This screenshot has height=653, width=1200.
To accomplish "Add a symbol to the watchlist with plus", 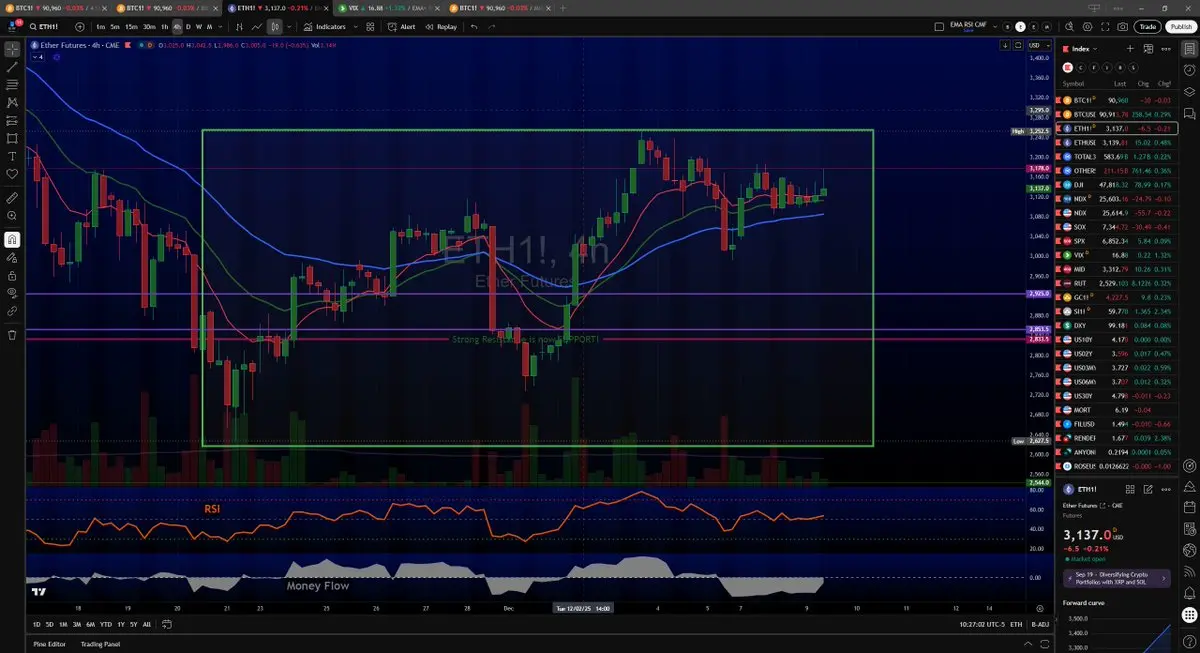I will (x=1131, y=49).
